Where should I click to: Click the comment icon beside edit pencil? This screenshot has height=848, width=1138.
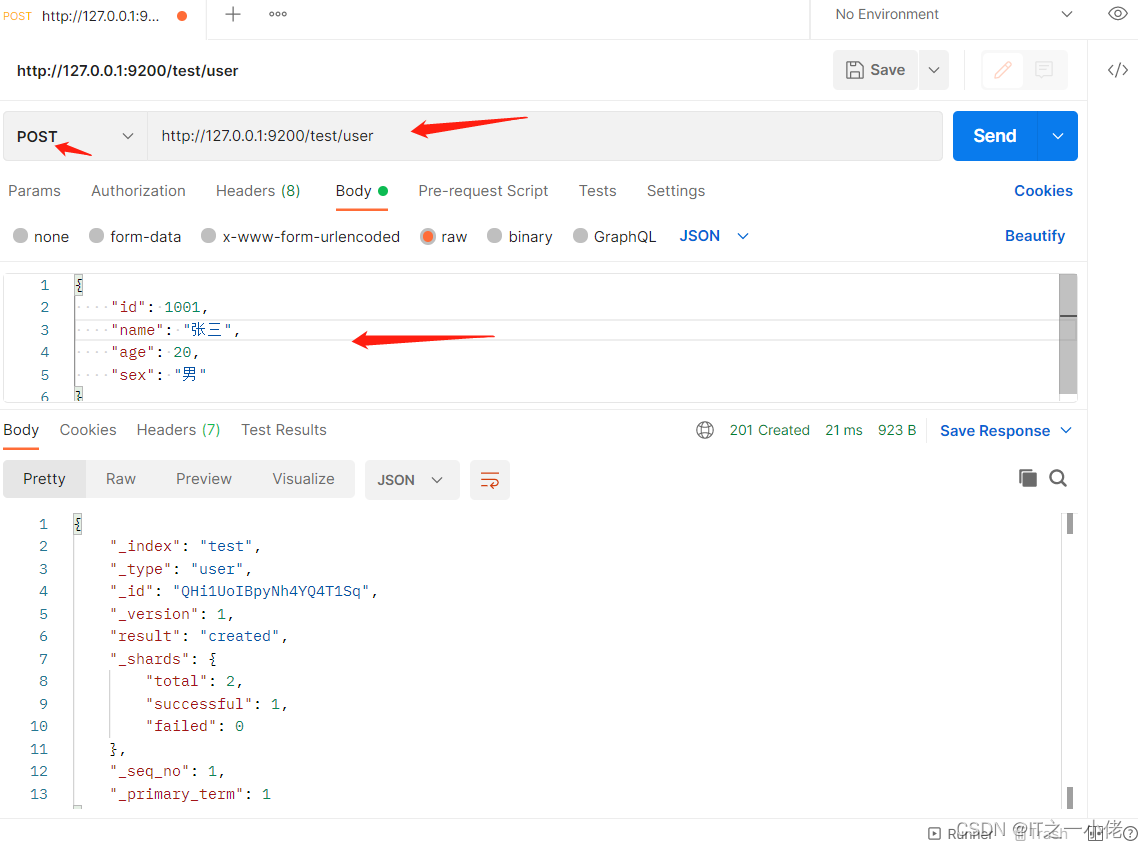(1044, 70)
